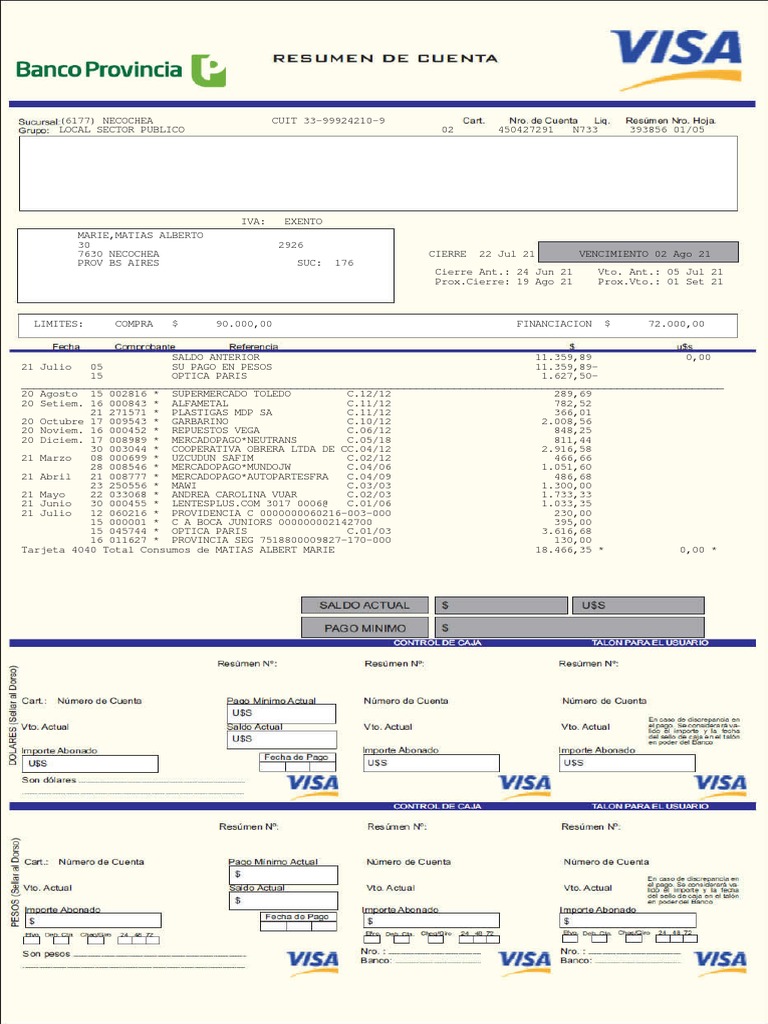Click cardholder name MARIE,MATIAS ALBERTO
The height and width of the screenshot is (1024, 768).
140,235
